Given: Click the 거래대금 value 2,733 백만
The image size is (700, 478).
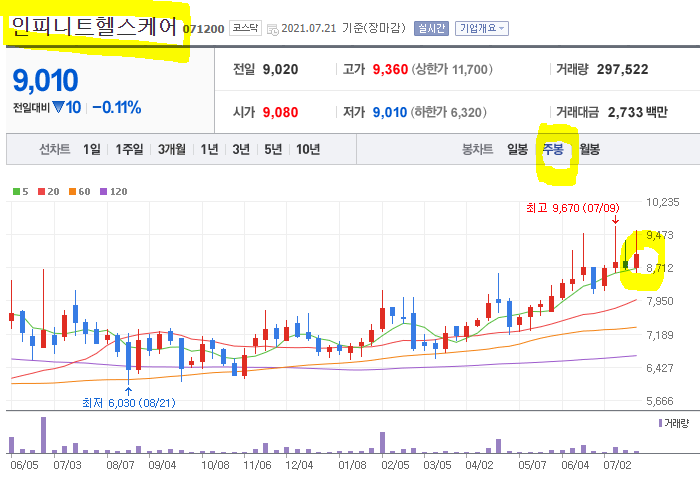Looking at the screenshot, I should pyautogui.click(x=638, y=112).
